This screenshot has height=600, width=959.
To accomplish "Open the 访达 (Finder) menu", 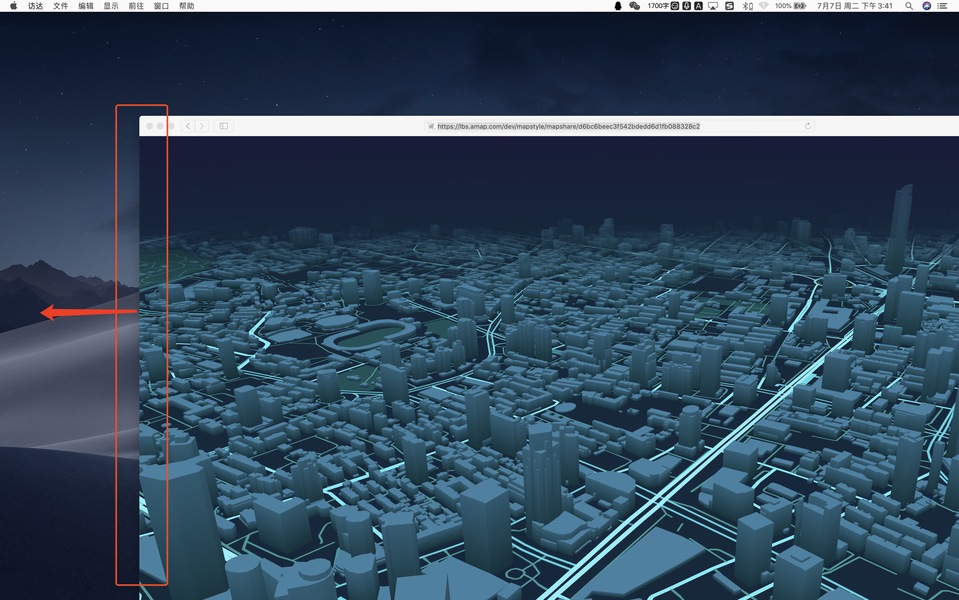I will coord(35,6).
